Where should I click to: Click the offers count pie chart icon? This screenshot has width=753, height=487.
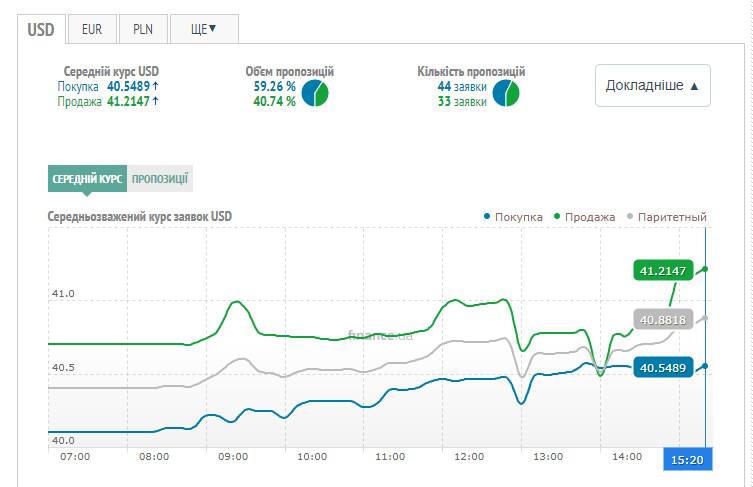(506, 94)
